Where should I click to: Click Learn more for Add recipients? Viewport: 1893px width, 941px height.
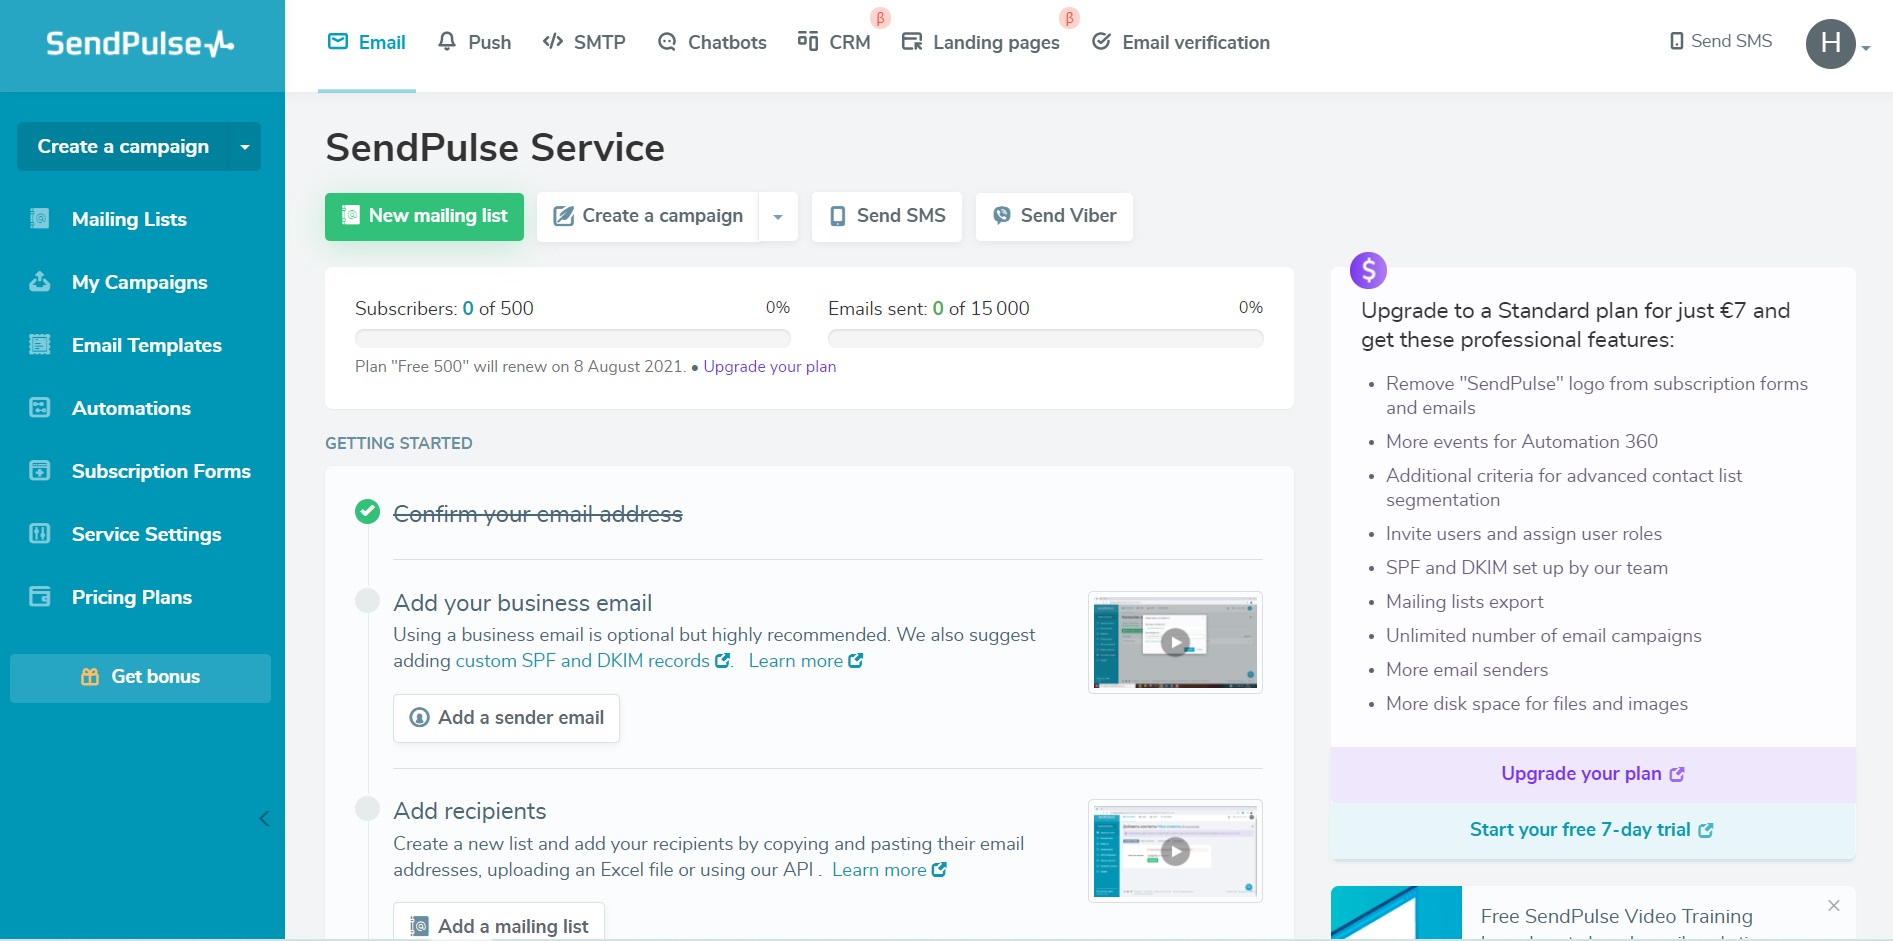point(889,870)
